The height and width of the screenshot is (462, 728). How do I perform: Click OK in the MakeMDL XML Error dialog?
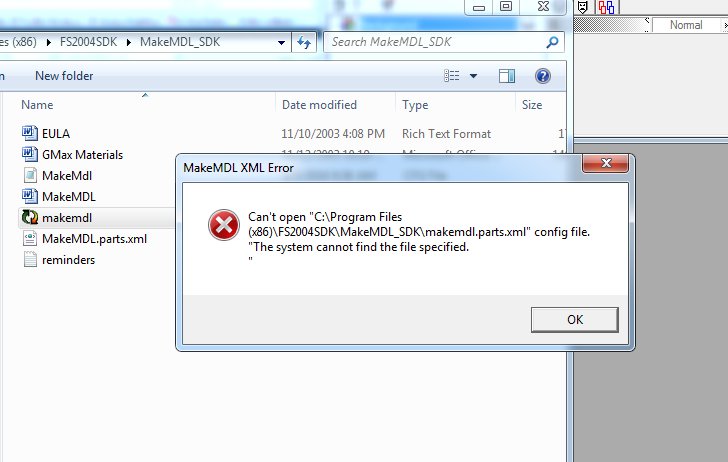(574, 319)
